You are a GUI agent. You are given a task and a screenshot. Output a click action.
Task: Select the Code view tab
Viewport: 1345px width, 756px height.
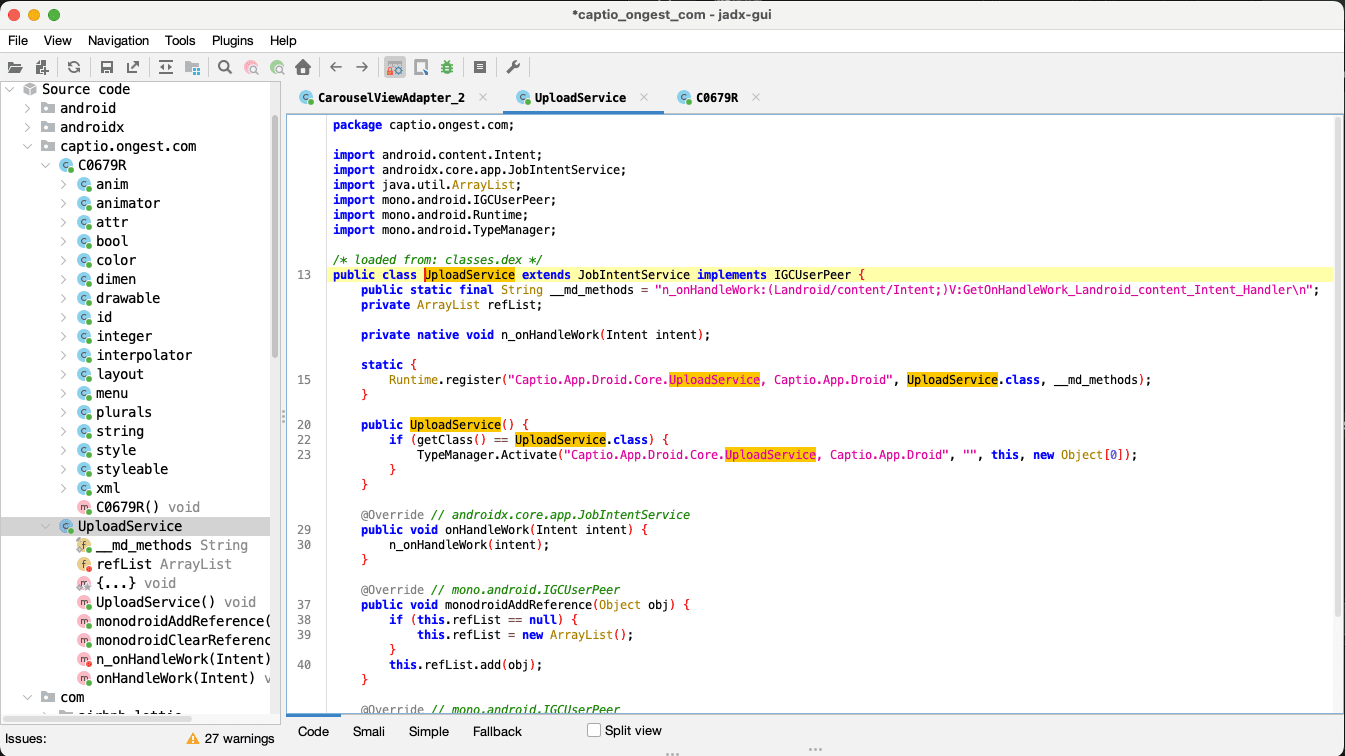pos(313,731)
